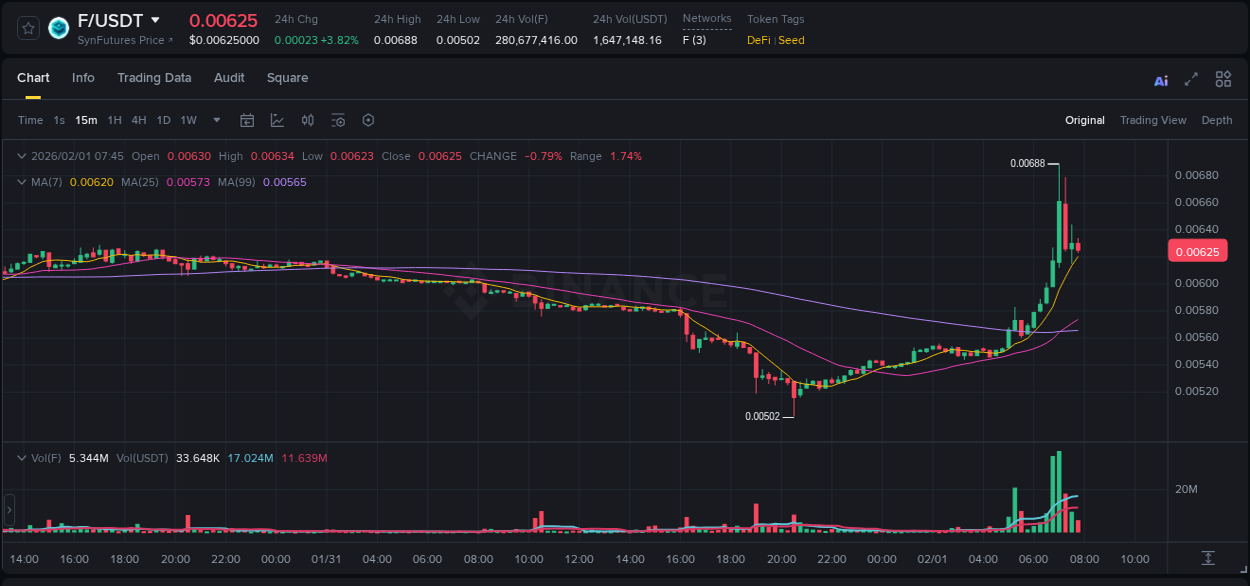This screenshot has height=586, width=1250.
Task: Select the 1H timeframe
Action: tap(114, 120)
